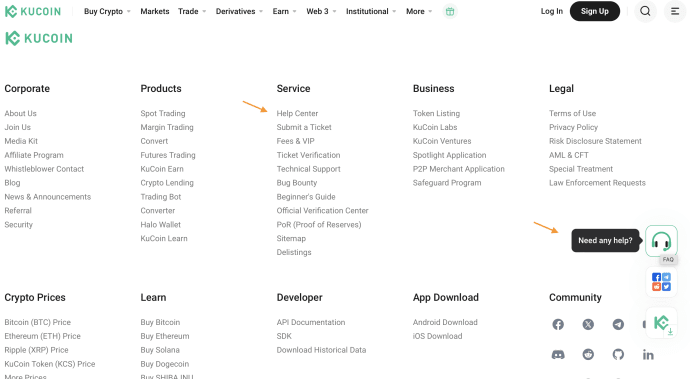Open Risk Disclosure Statement link

pos(595,141)
